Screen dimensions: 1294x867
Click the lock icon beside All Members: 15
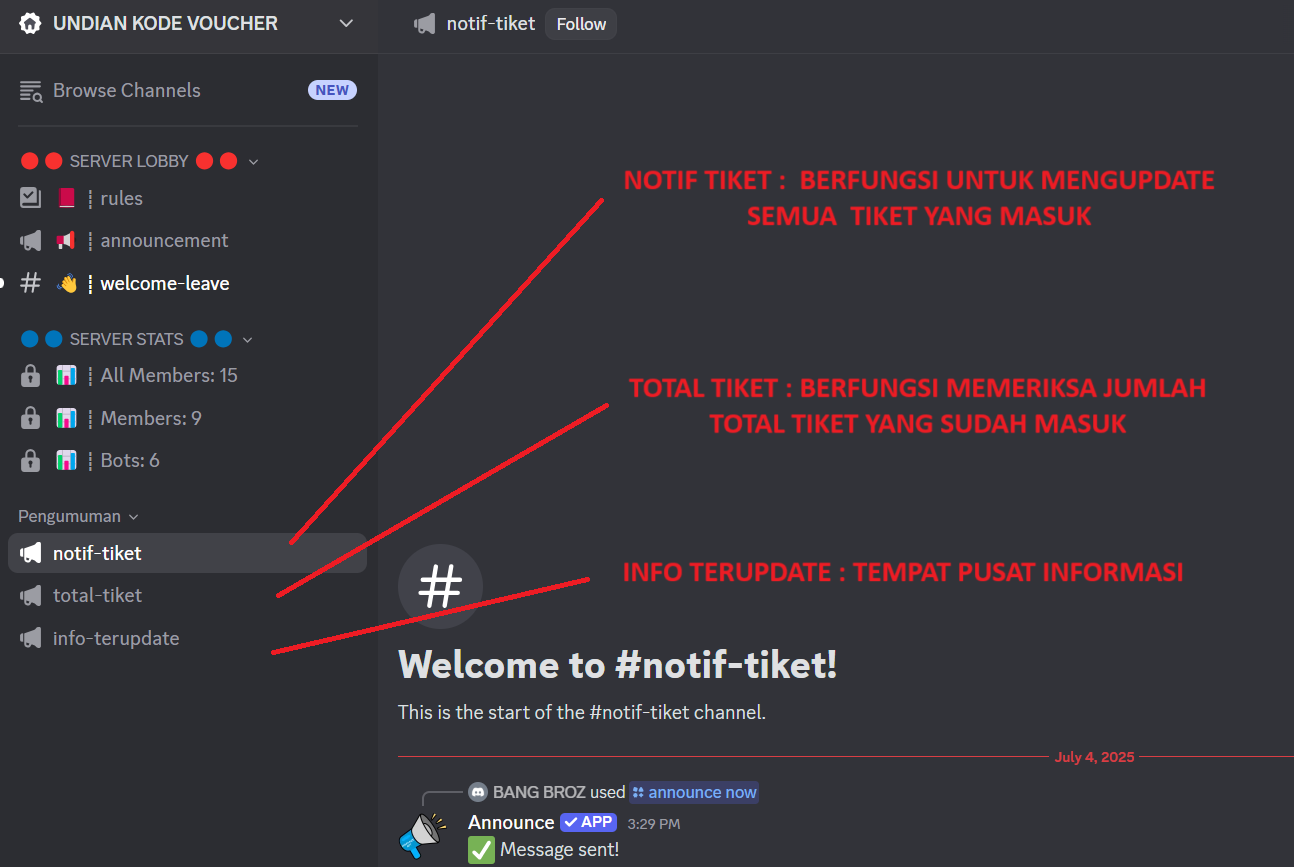tap(31, 376)
